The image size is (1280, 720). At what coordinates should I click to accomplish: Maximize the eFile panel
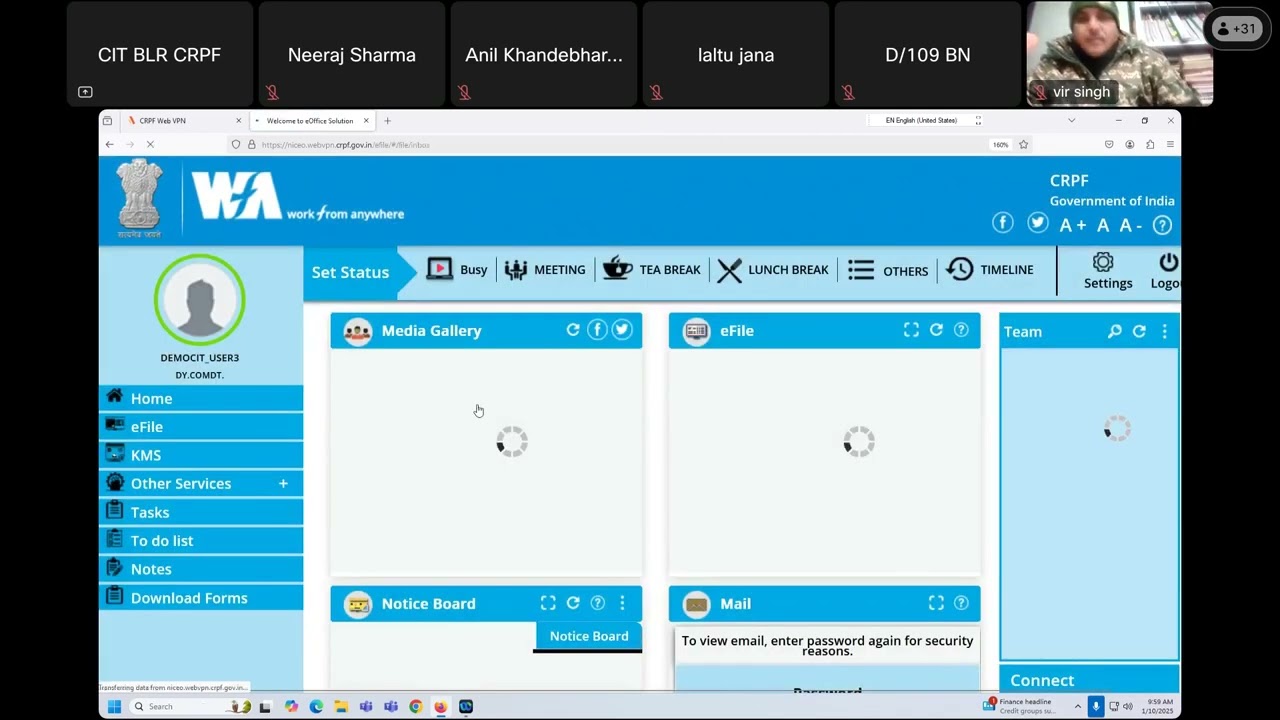[x=911, y=330]
